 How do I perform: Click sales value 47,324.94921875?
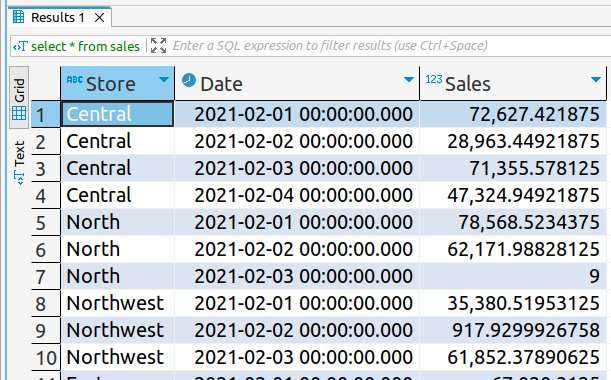pyautogui.click(x=513, y=195)
